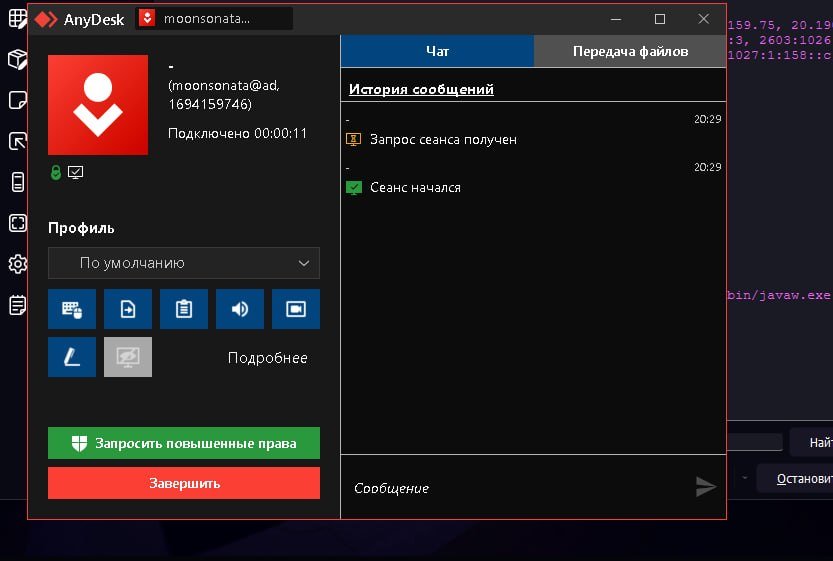Click Завершить to end session

[184, 483]
